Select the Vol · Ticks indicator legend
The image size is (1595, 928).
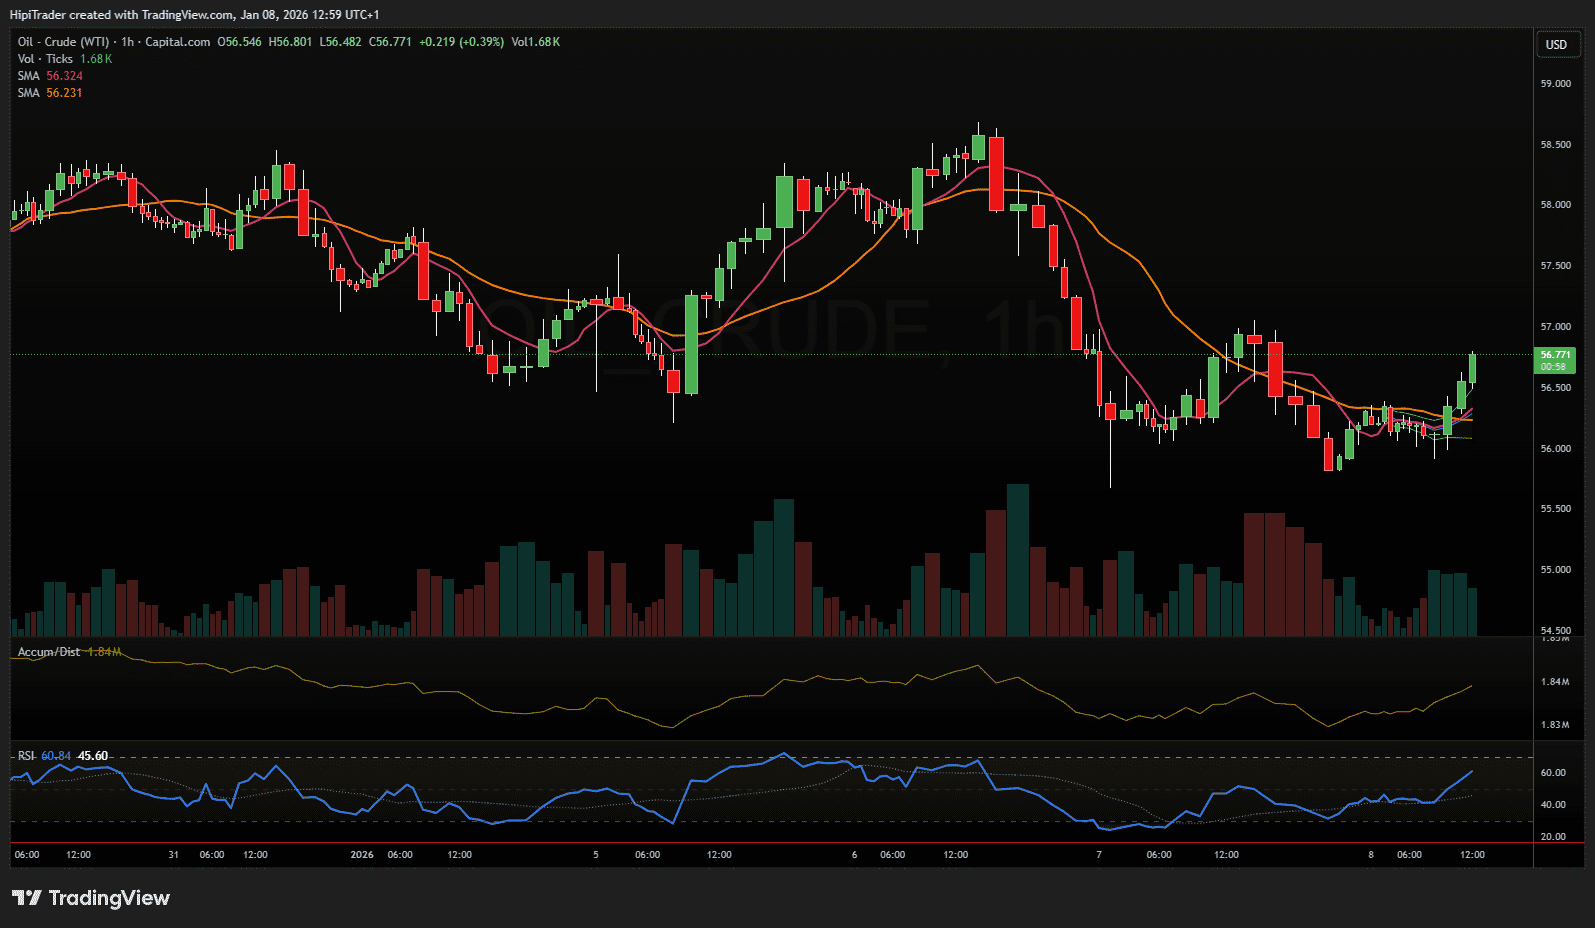(x=45, y=59)
